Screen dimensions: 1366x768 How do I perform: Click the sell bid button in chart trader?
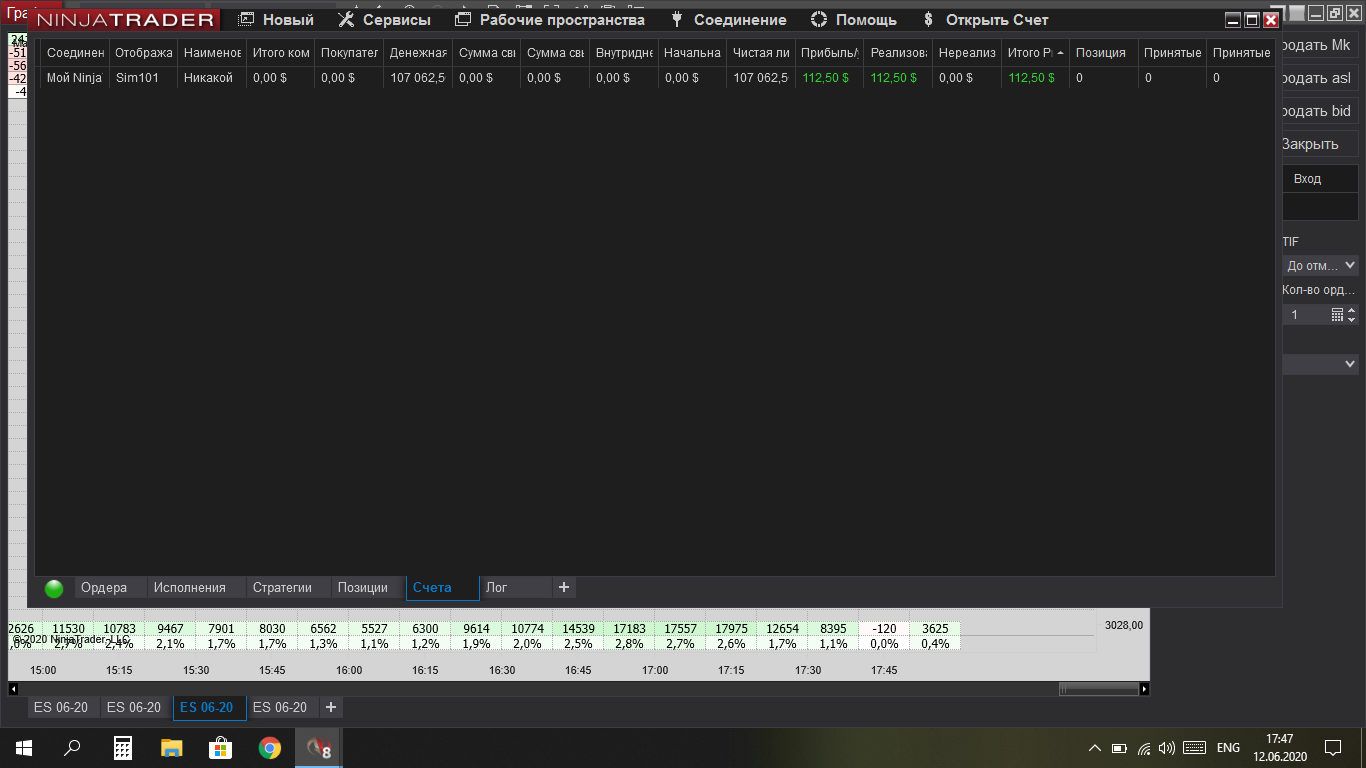(x=1320, y=111)
